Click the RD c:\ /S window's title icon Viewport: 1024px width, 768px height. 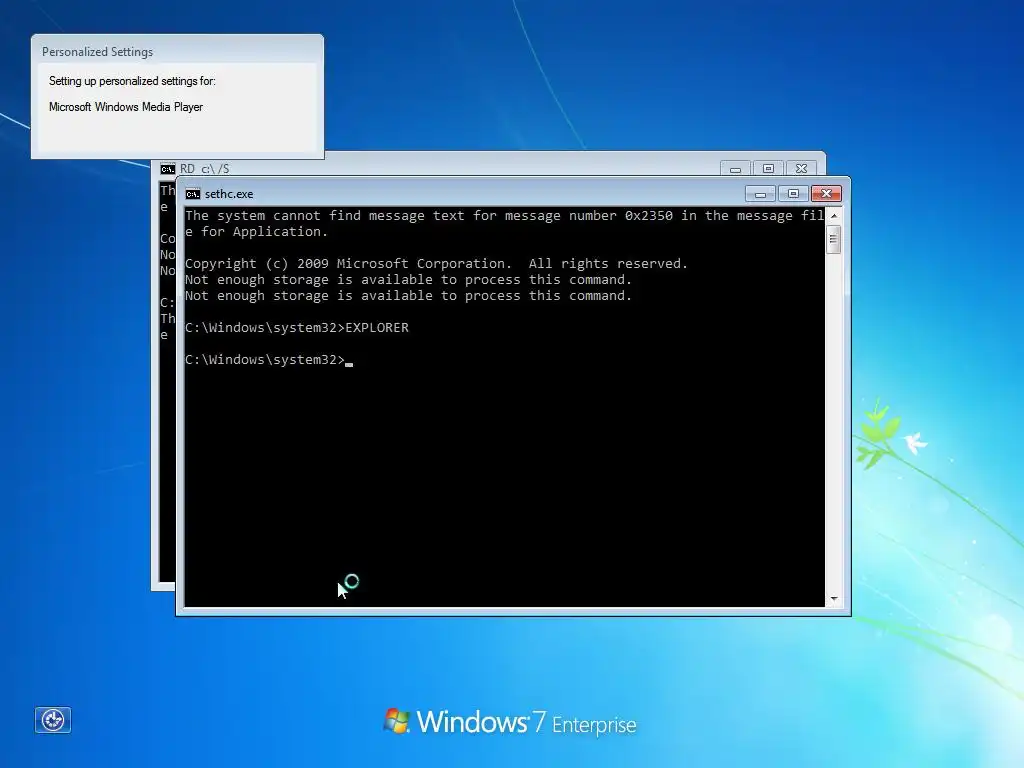(x=168, y=168)
